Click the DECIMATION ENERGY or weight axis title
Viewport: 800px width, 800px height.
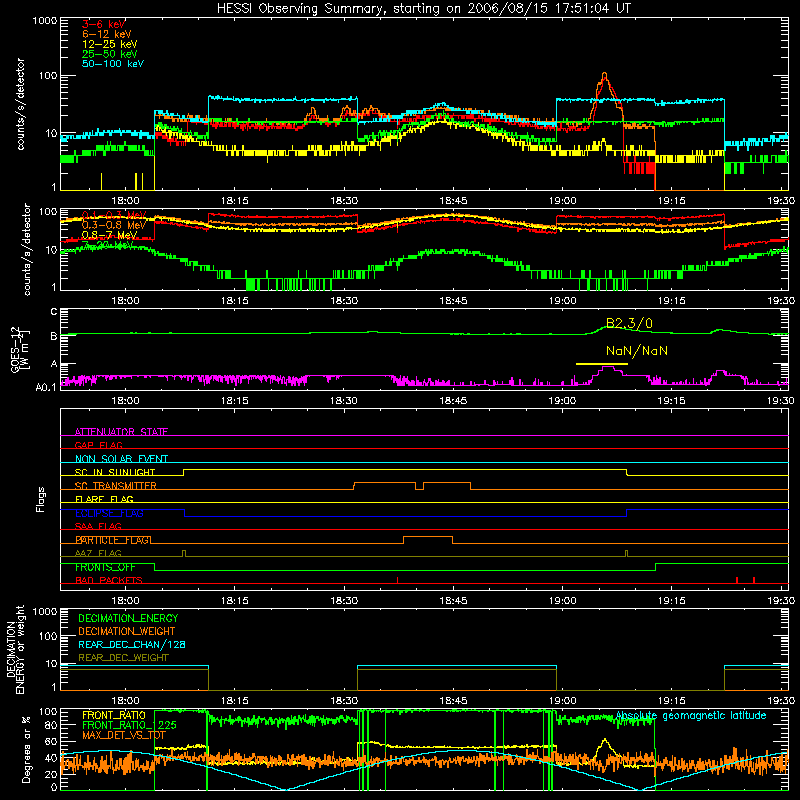(15, 649)
